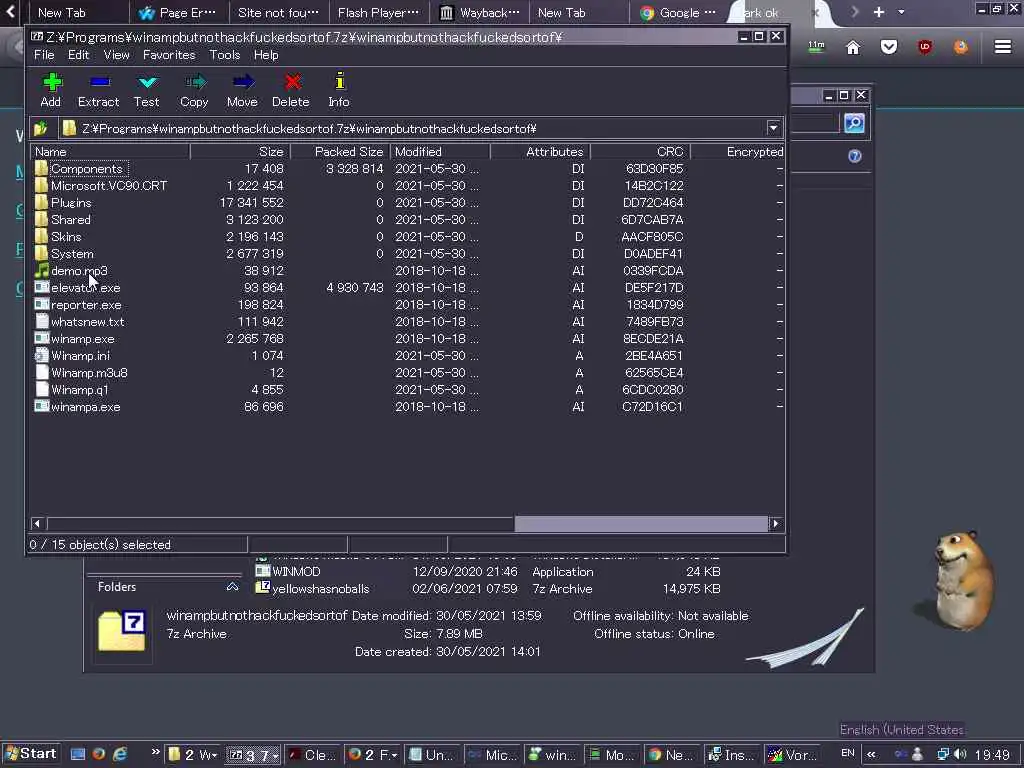Switch to the Google browser tab
Image resolution: width=1024 pixels, height=768 pixels.
678,12
